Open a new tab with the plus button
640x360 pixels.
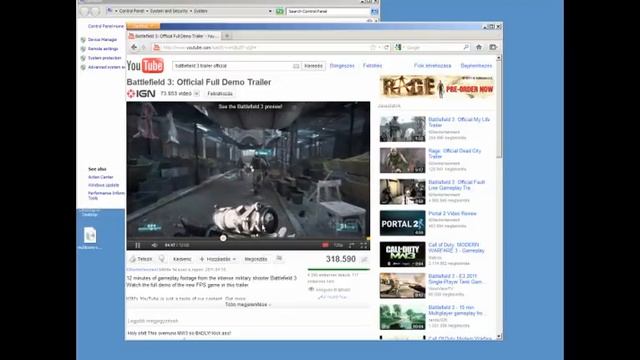tap(227, 36)
